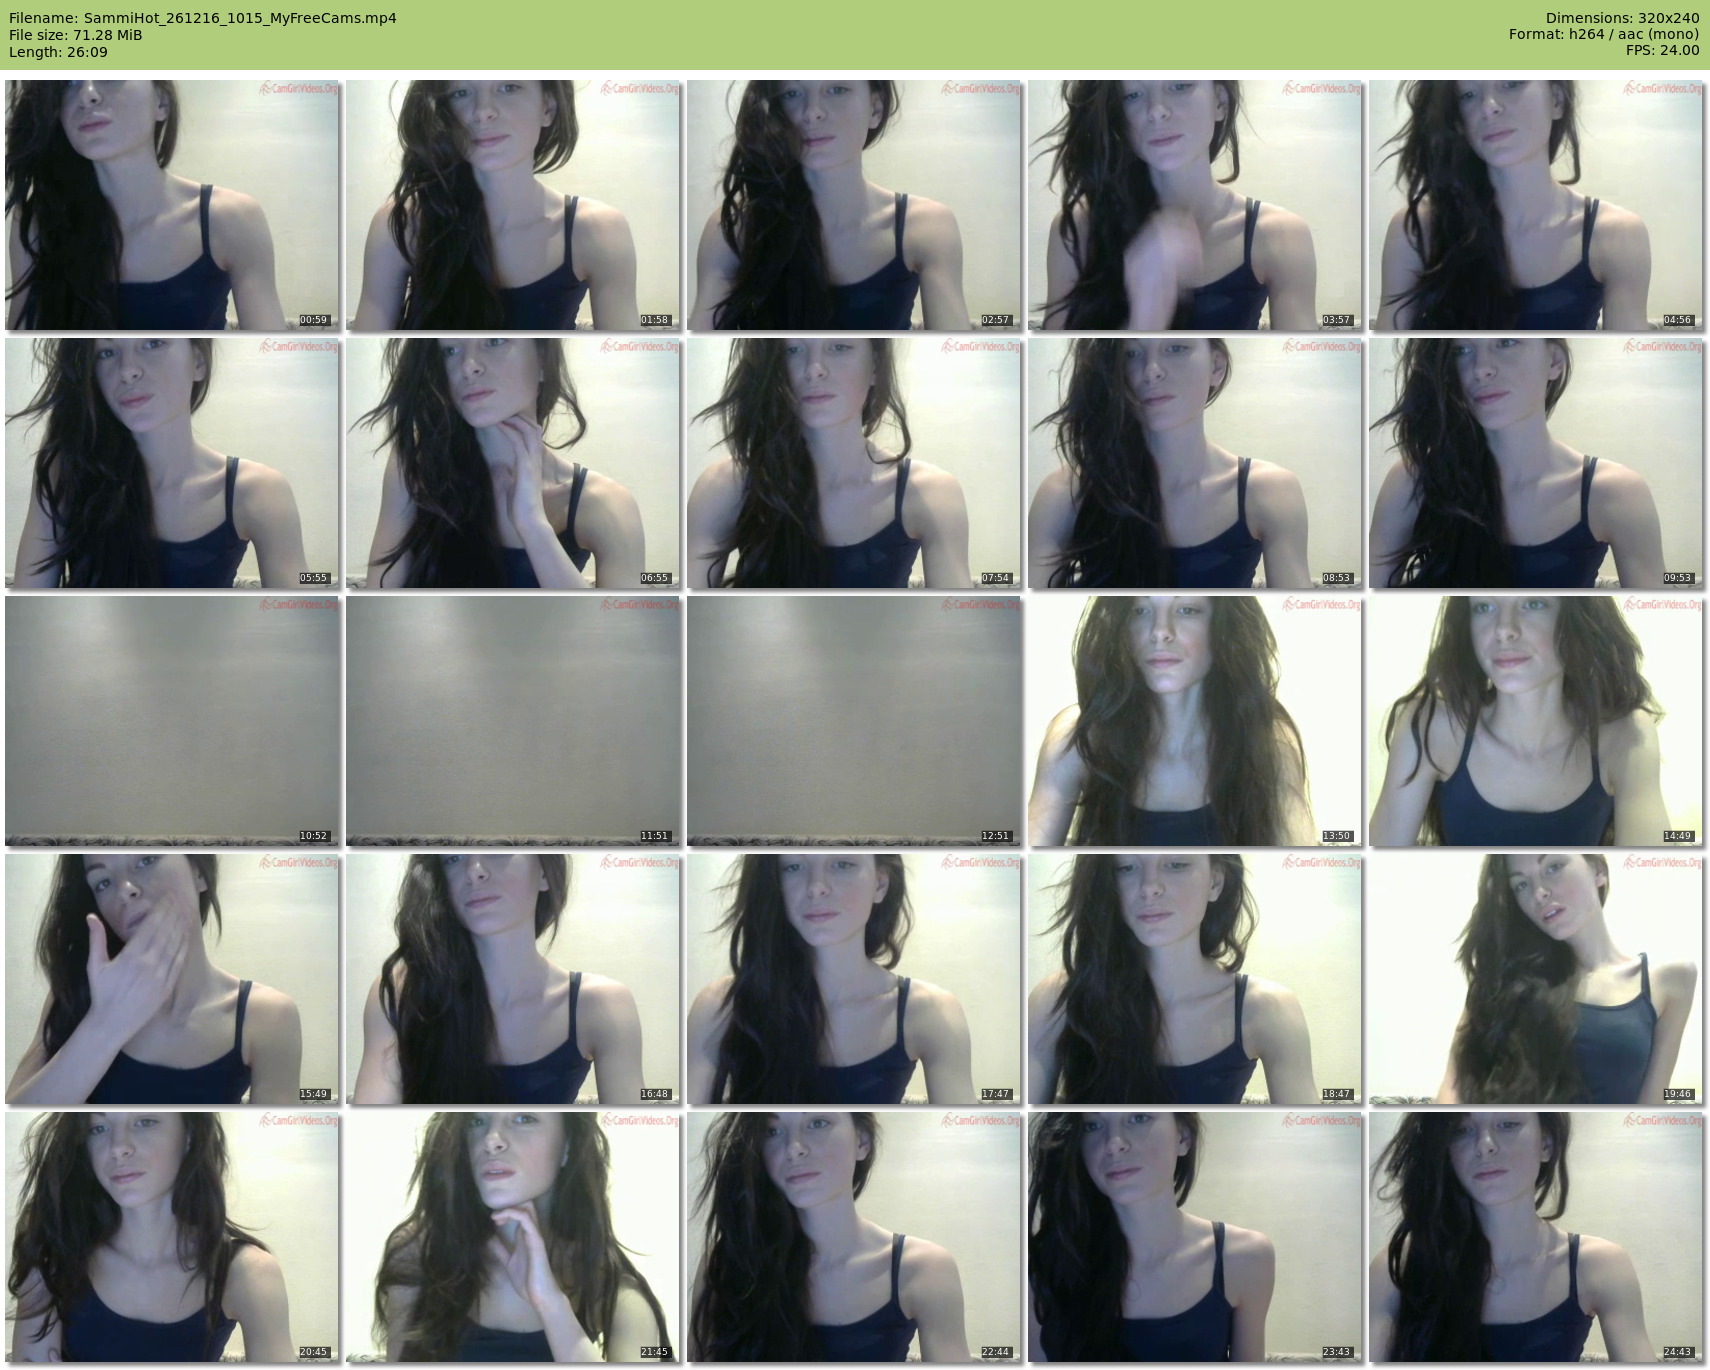Click the Filename line in the header
The height and width of the screenshot is (1370, 1710).
(203, 18)
